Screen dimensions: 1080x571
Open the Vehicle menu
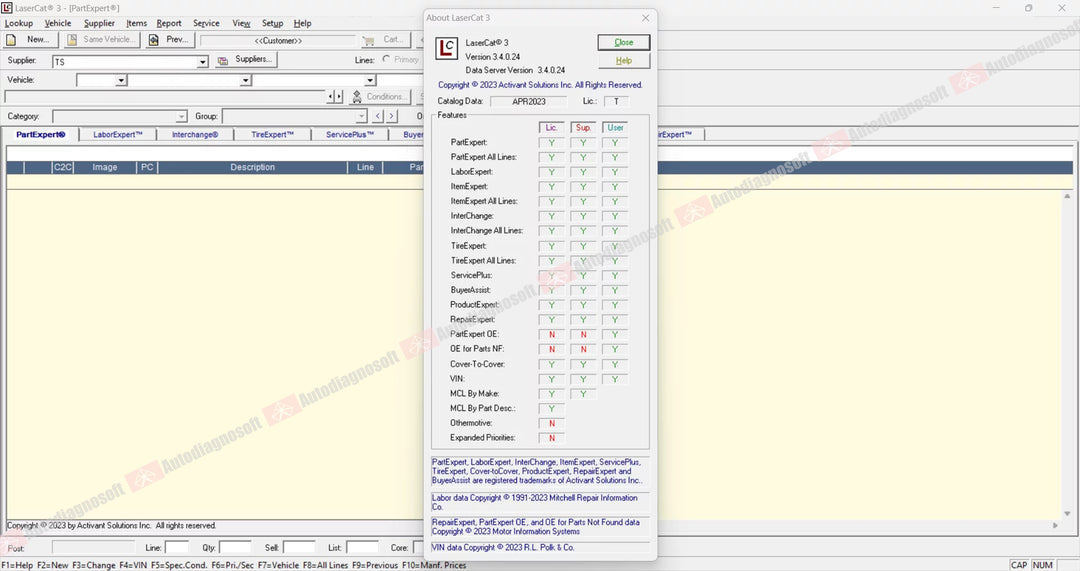pos(58,23)
